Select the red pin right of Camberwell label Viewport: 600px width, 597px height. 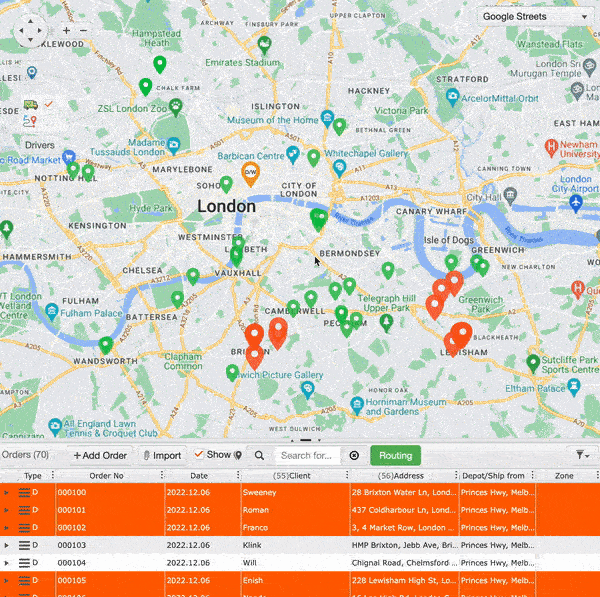tap(278, 333)
